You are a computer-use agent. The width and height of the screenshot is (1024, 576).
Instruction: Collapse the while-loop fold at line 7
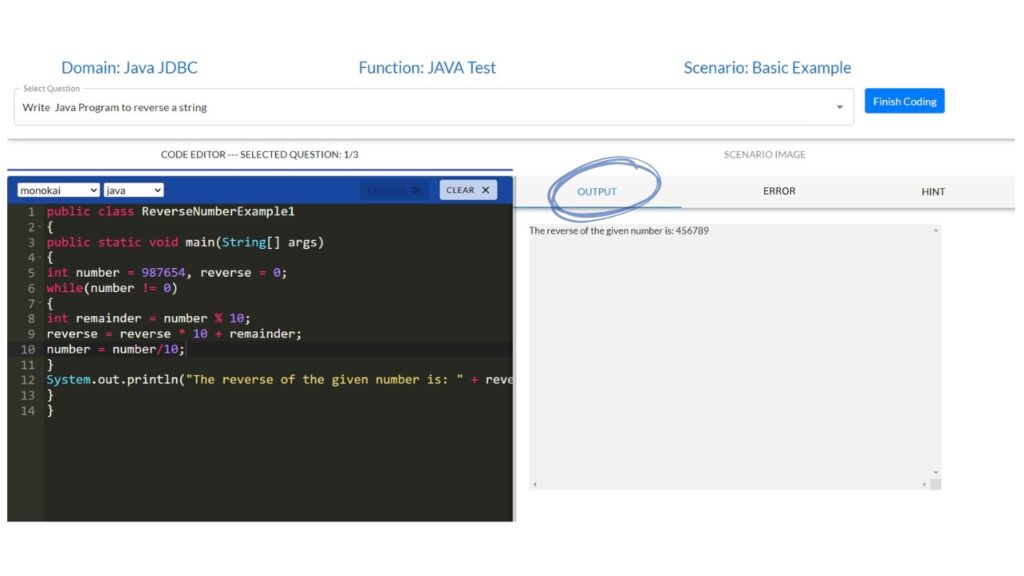tap(38, 304)
